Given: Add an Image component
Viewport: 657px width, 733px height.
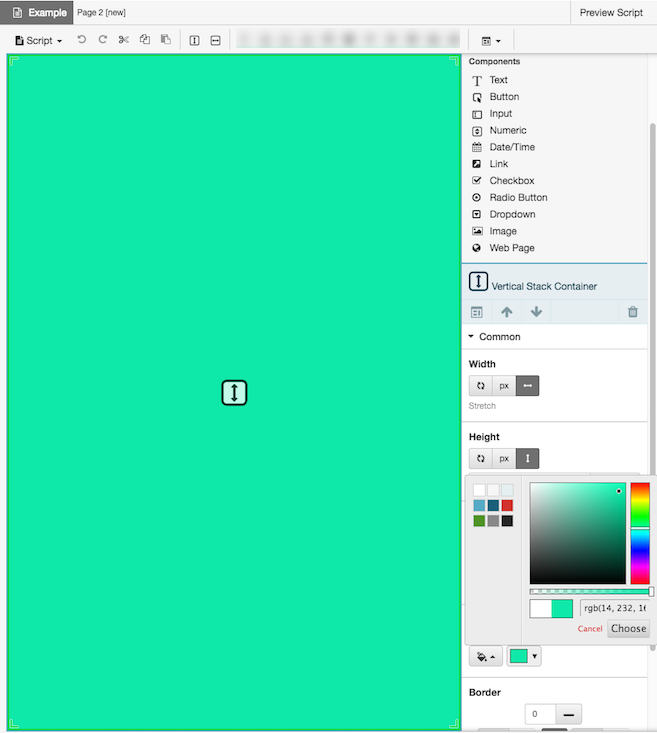Looking at the screenshot, I should click(503, 231).
